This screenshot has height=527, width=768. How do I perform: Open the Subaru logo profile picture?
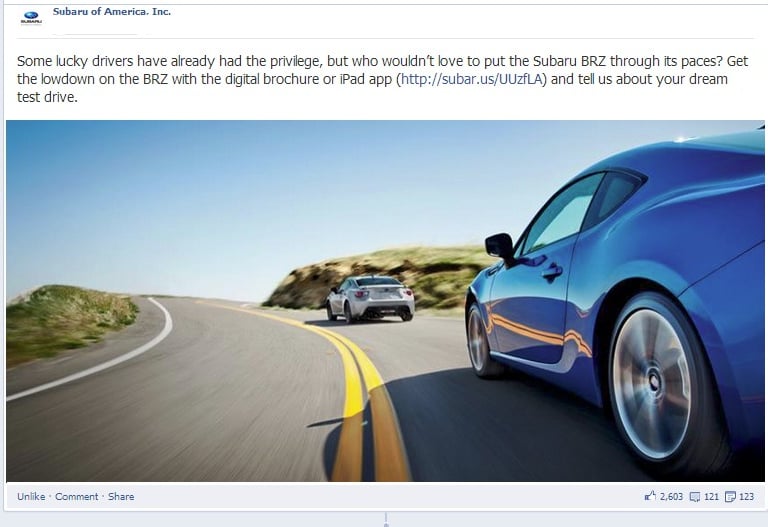click(31, 17)
